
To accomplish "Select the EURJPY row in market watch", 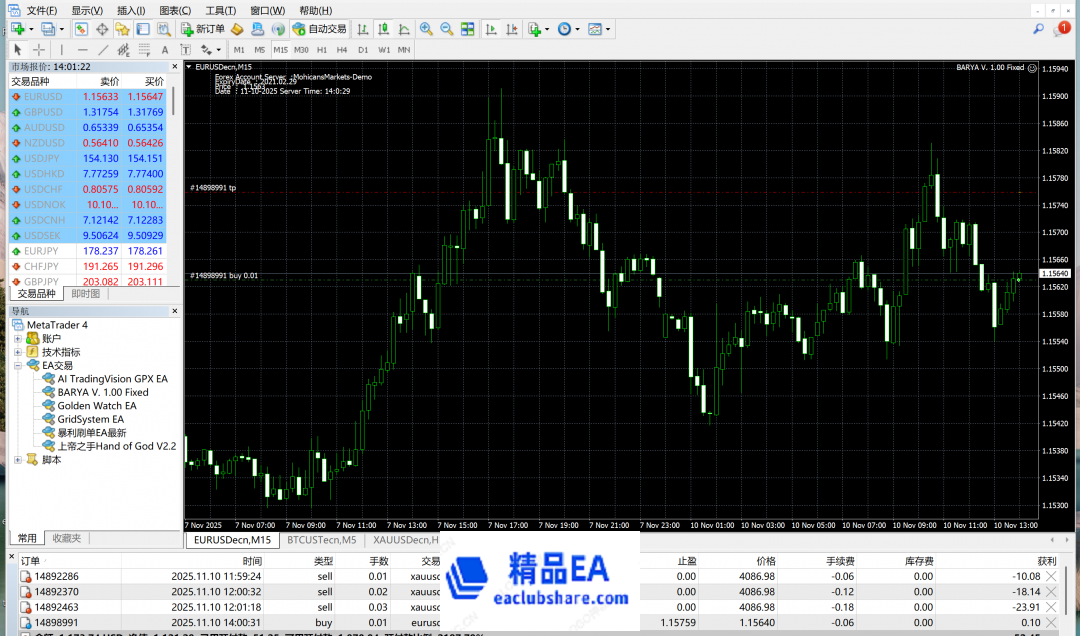I will [41, 251].
